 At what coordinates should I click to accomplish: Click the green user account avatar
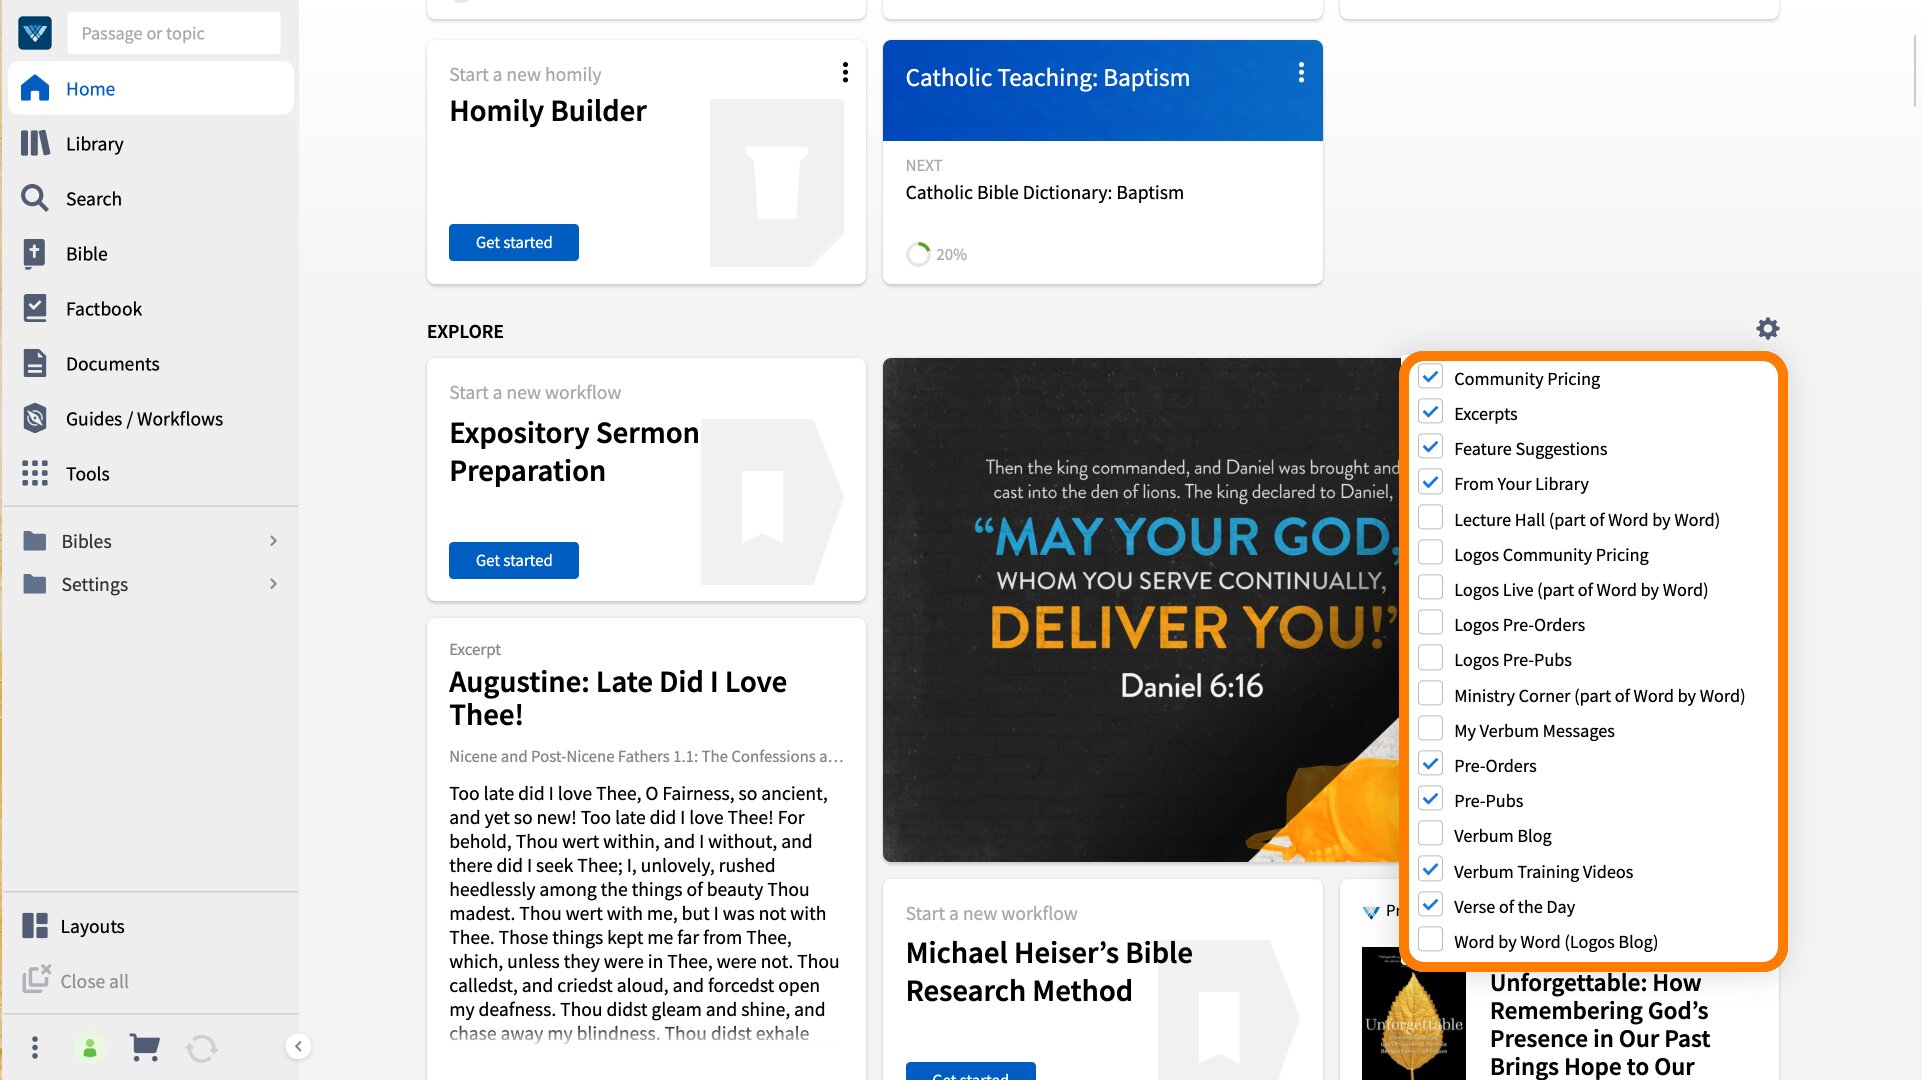point(89,1047)
